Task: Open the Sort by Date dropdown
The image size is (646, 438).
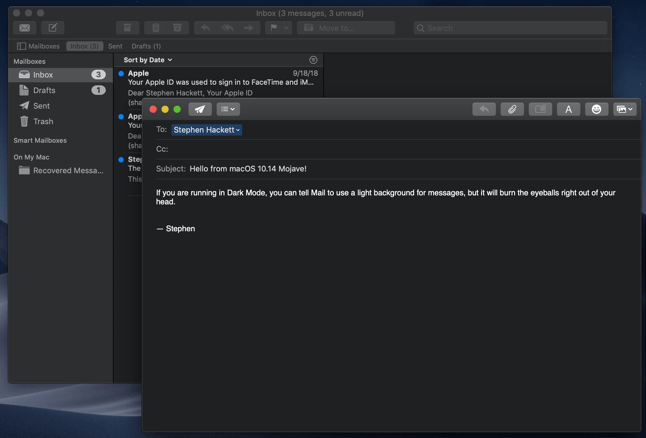Action: tap(147, 60)
